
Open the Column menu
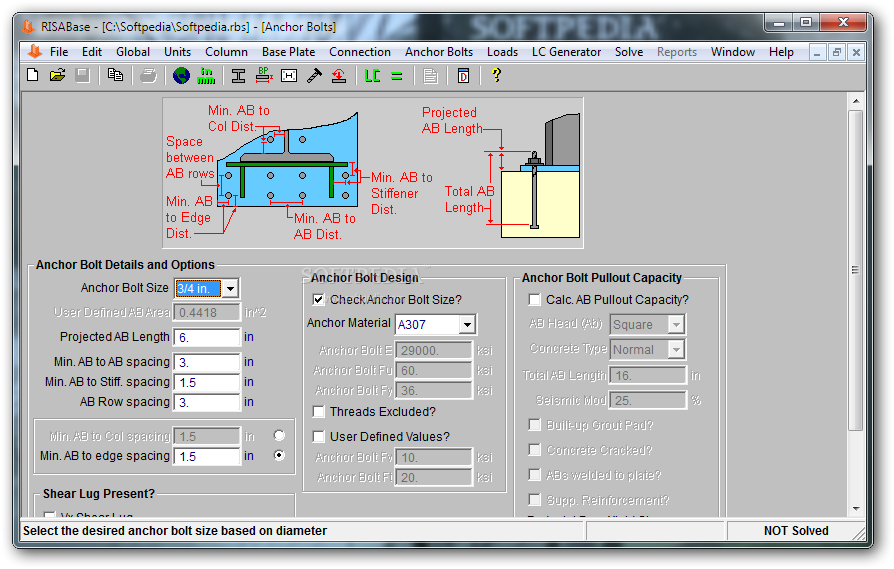[226, 52]
